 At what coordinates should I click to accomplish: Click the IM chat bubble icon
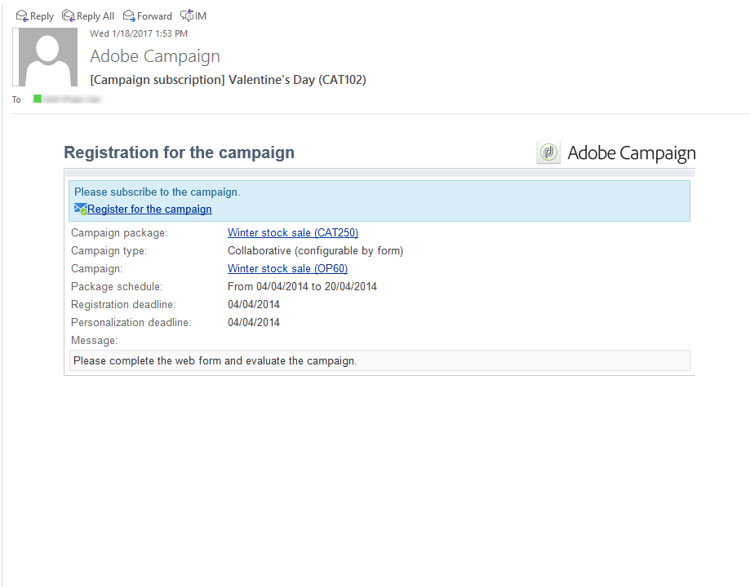coord(187,16)
